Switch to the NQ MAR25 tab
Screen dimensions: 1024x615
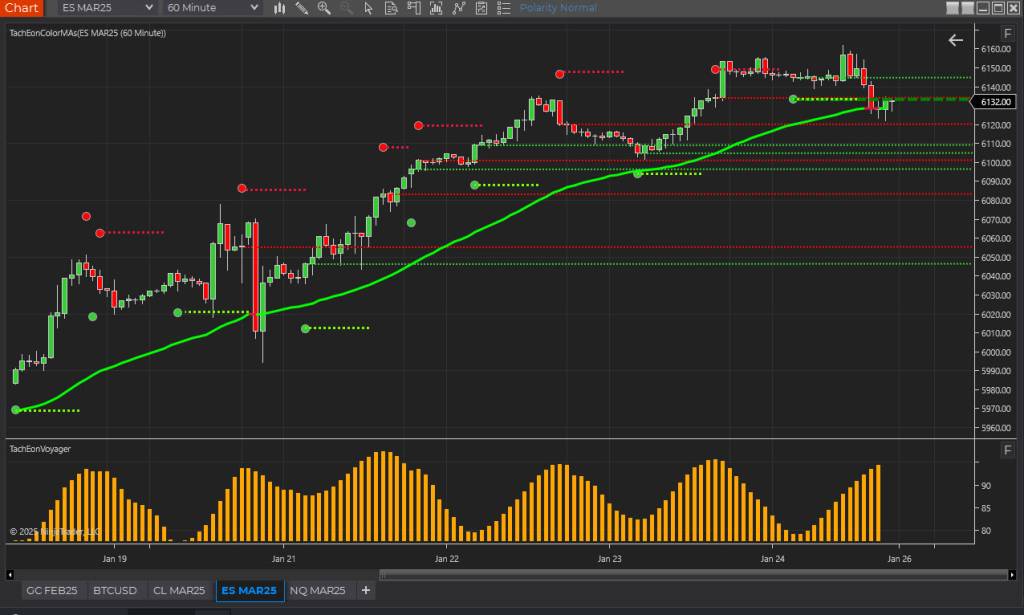[317, 591]
